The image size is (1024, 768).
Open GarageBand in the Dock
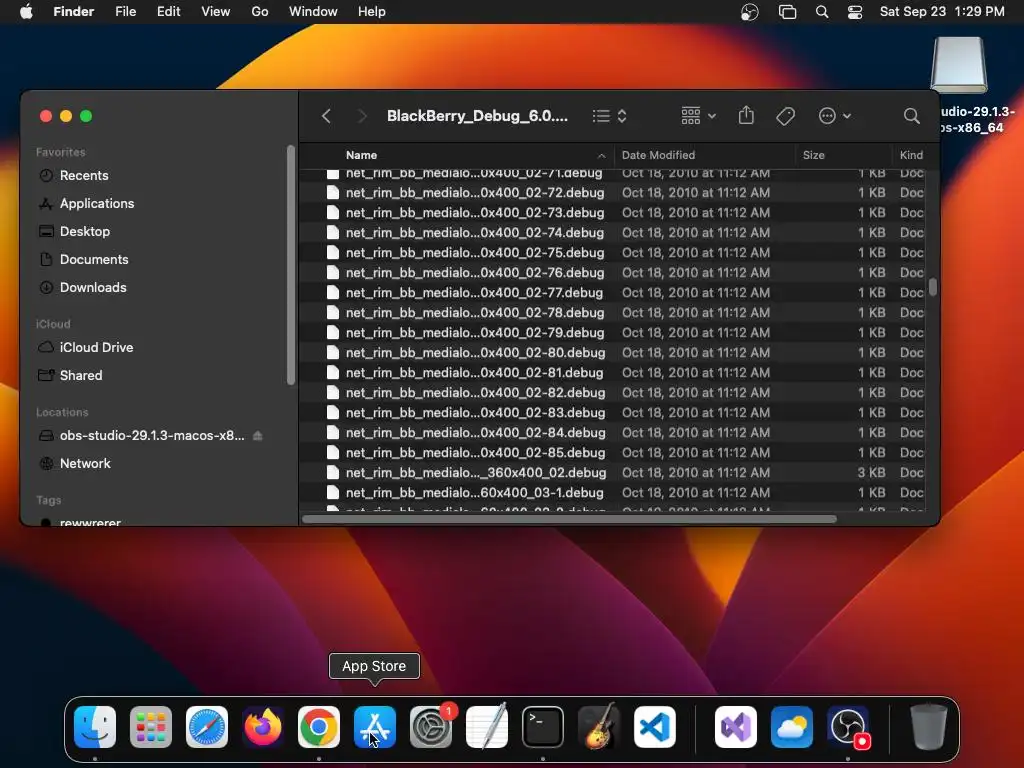click(599, 727)
